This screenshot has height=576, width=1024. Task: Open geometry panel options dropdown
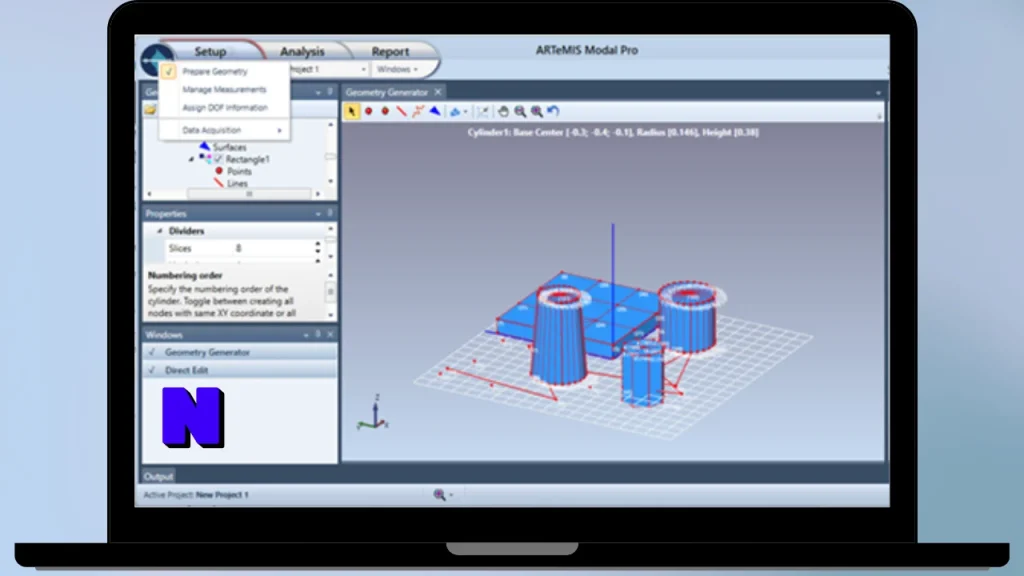point(318,92)
